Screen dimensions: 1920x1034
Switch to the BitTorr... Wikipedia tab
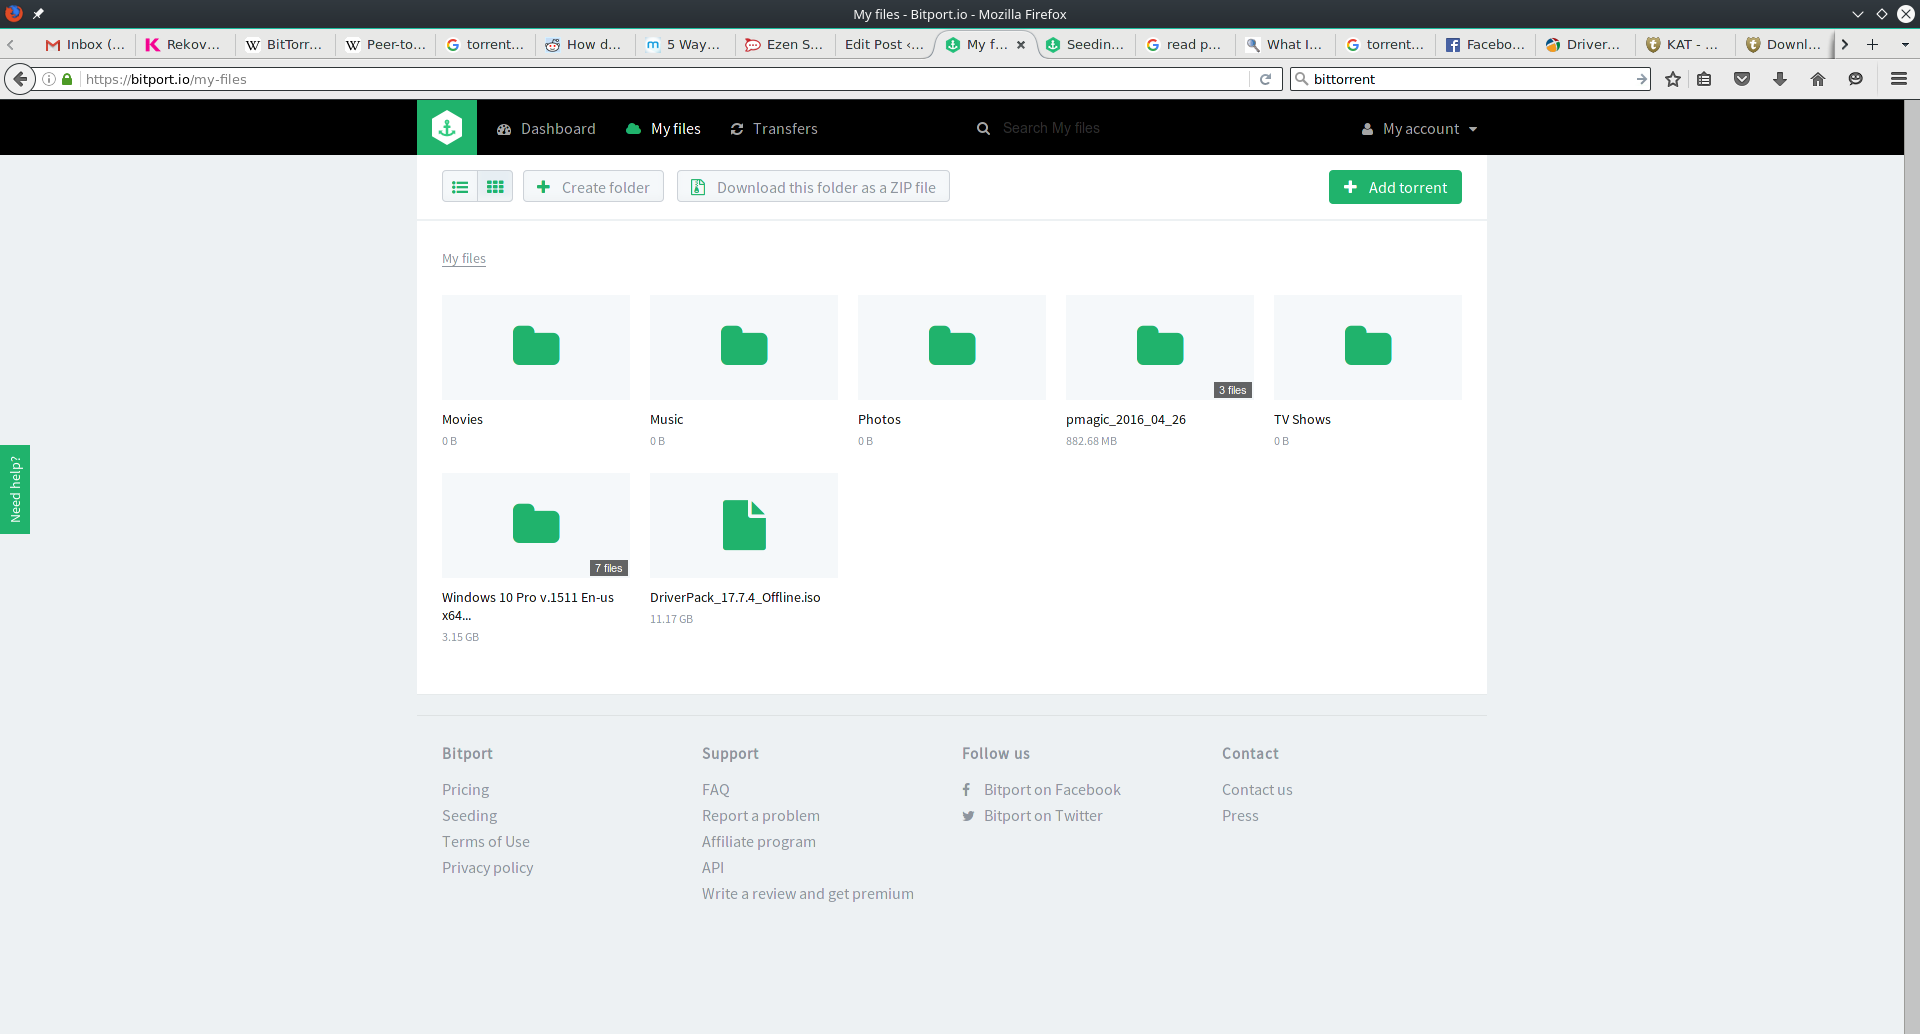[284, 44]
